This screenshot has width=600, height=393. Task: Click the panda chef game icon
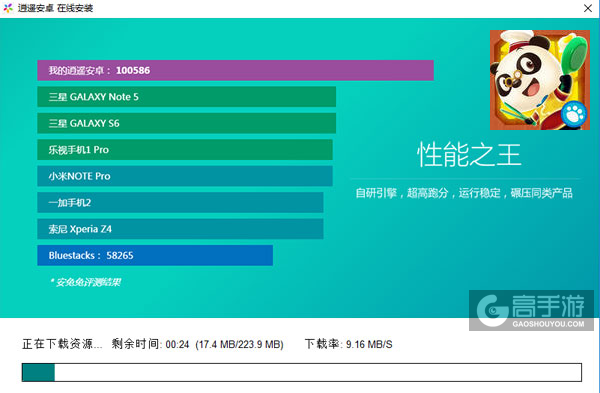pyautogui.click(x=540, y=80)
